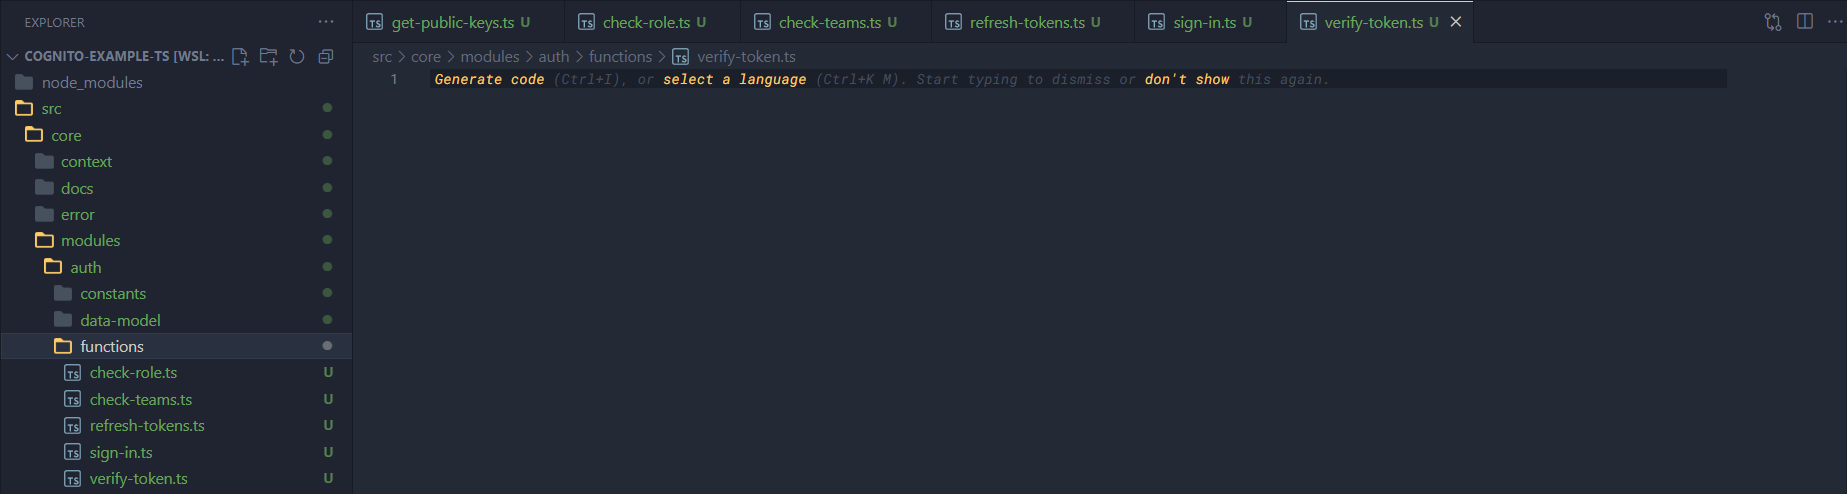Click line number 1 in the gutter
Screen dimensions: 1847x494
click(394, 79)
